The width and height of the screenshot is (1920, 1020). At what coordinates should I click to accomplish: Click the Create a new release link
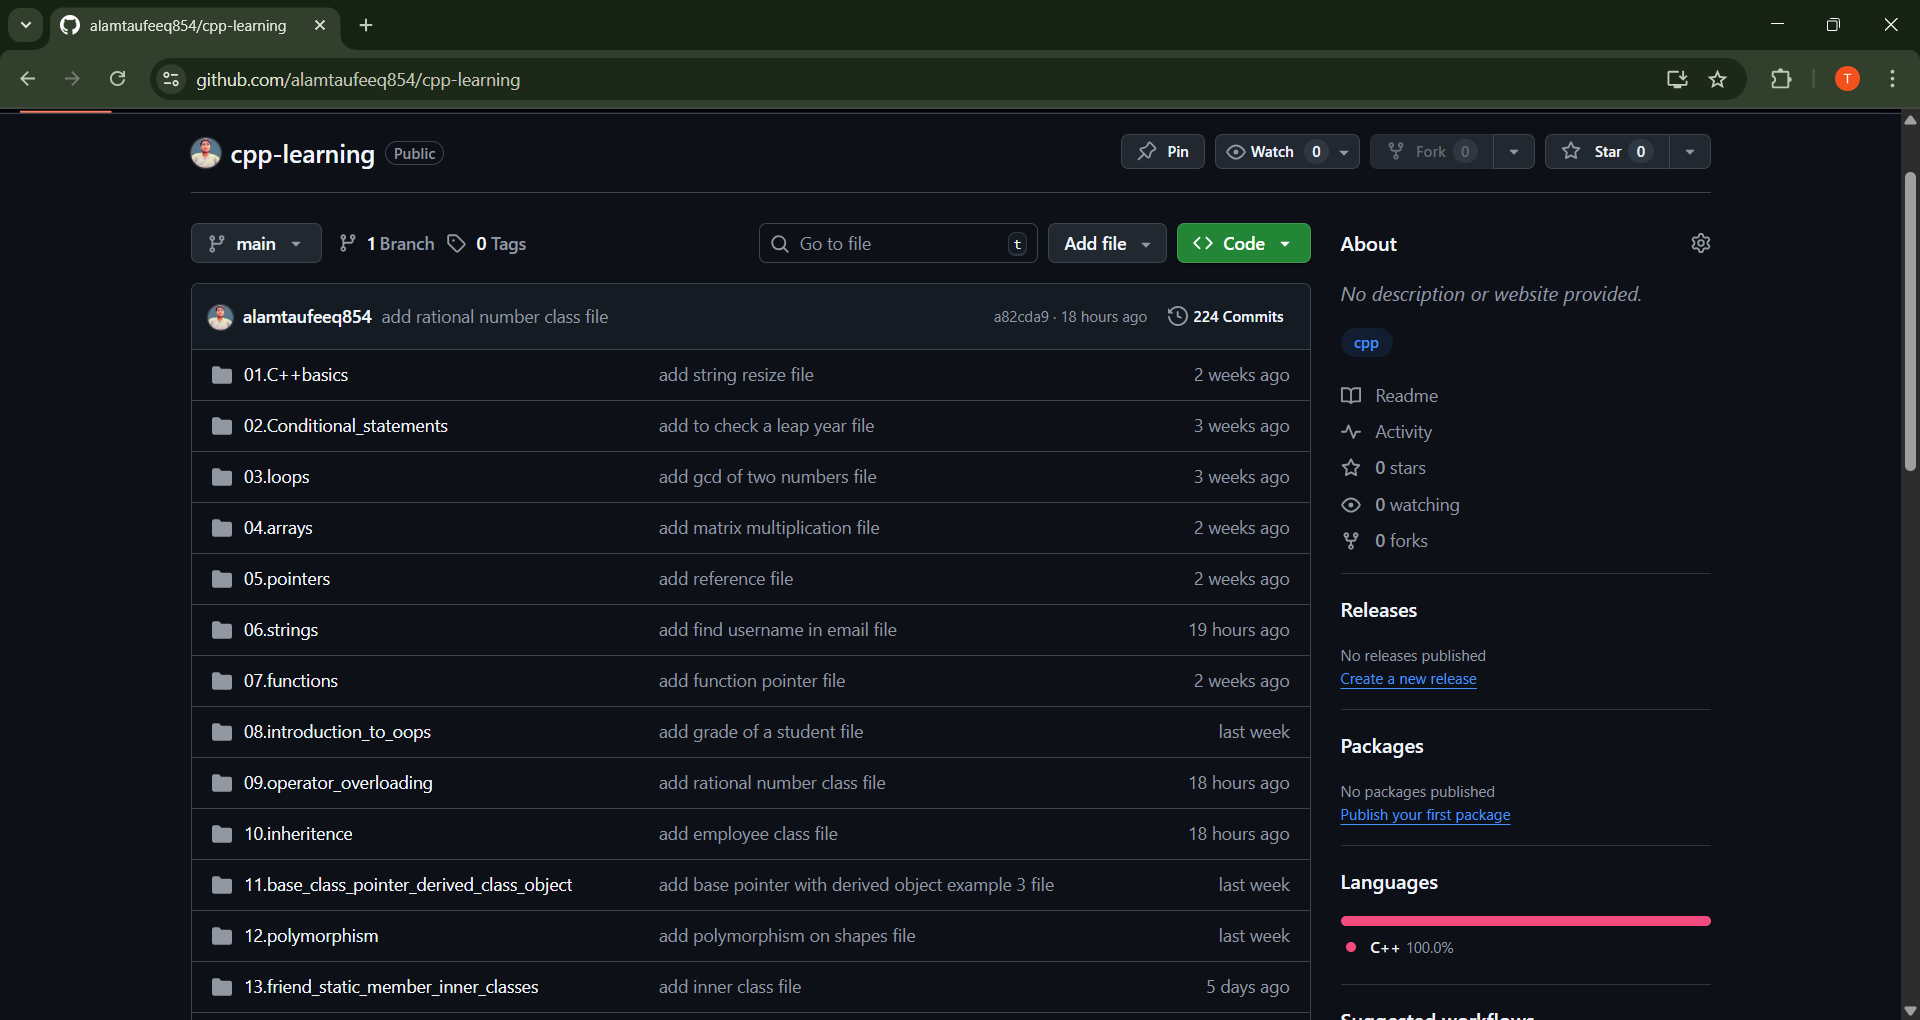point(1408,679)
